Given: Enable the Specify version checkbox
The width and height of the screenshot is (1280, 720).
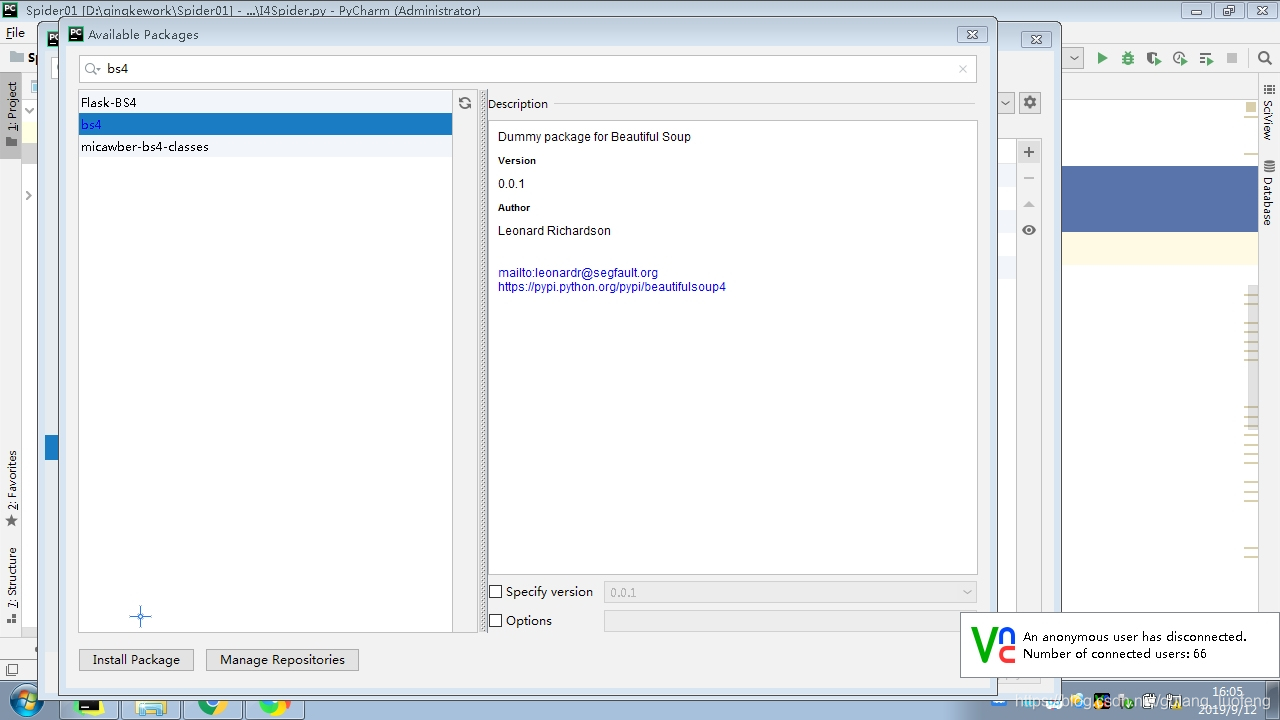Looking at the screenshot, I should click(495, 592).
